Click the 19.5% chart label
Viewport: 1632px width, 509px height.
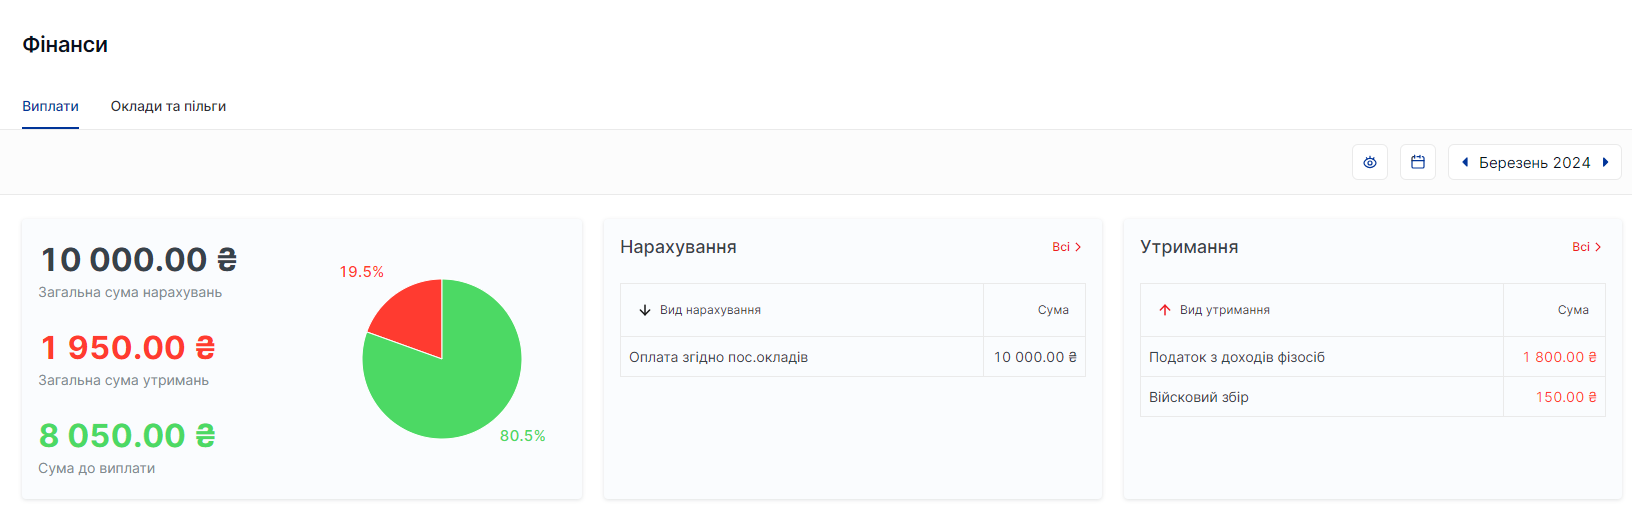362,272
